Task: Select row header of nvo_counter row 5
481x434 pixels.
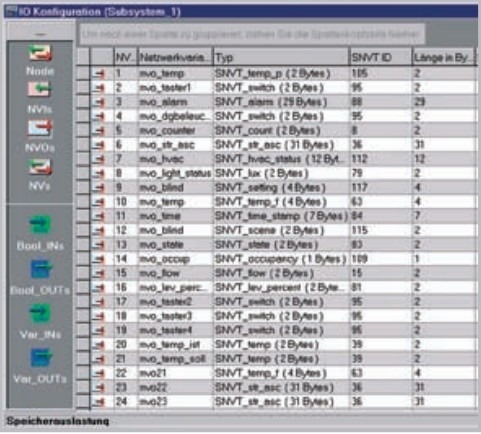Action: pyautogui.click(x=82, y=131)
